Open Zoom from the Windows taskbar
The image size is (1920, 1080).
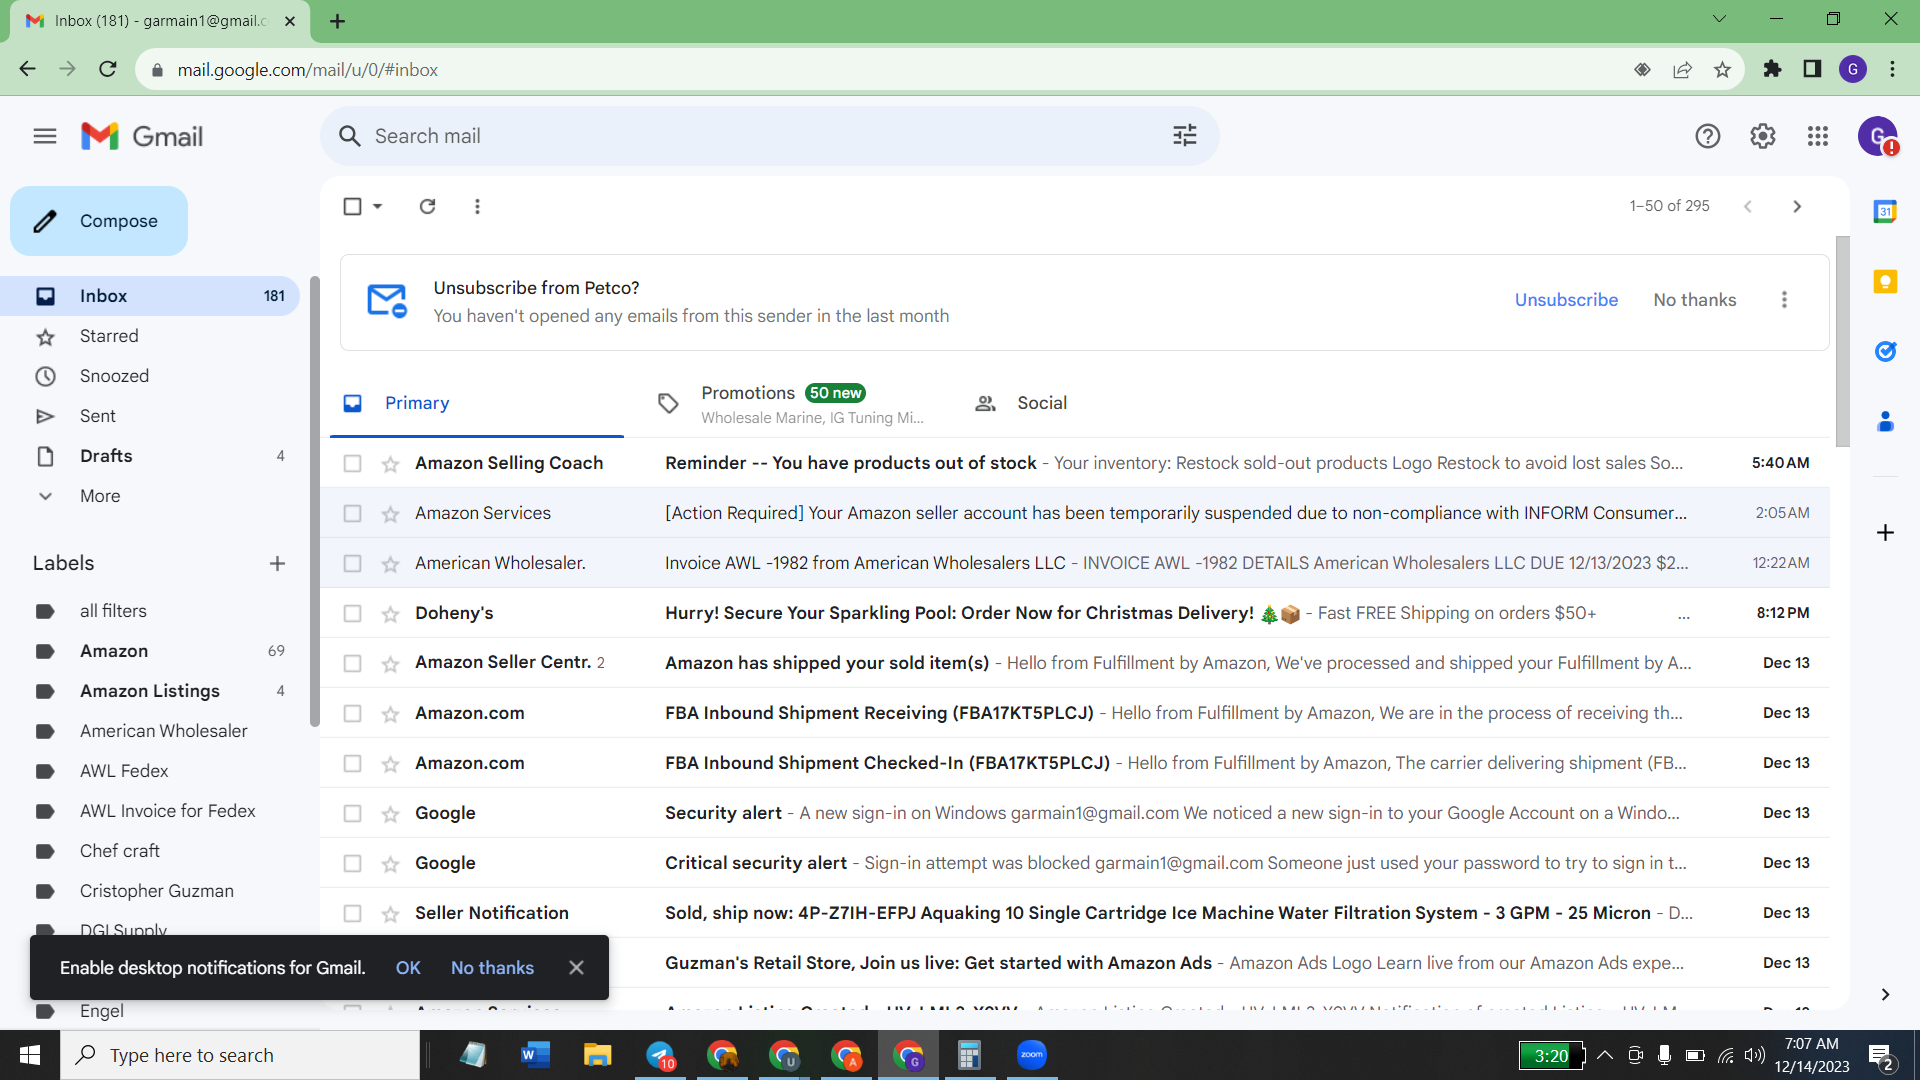(1031, 1055)
